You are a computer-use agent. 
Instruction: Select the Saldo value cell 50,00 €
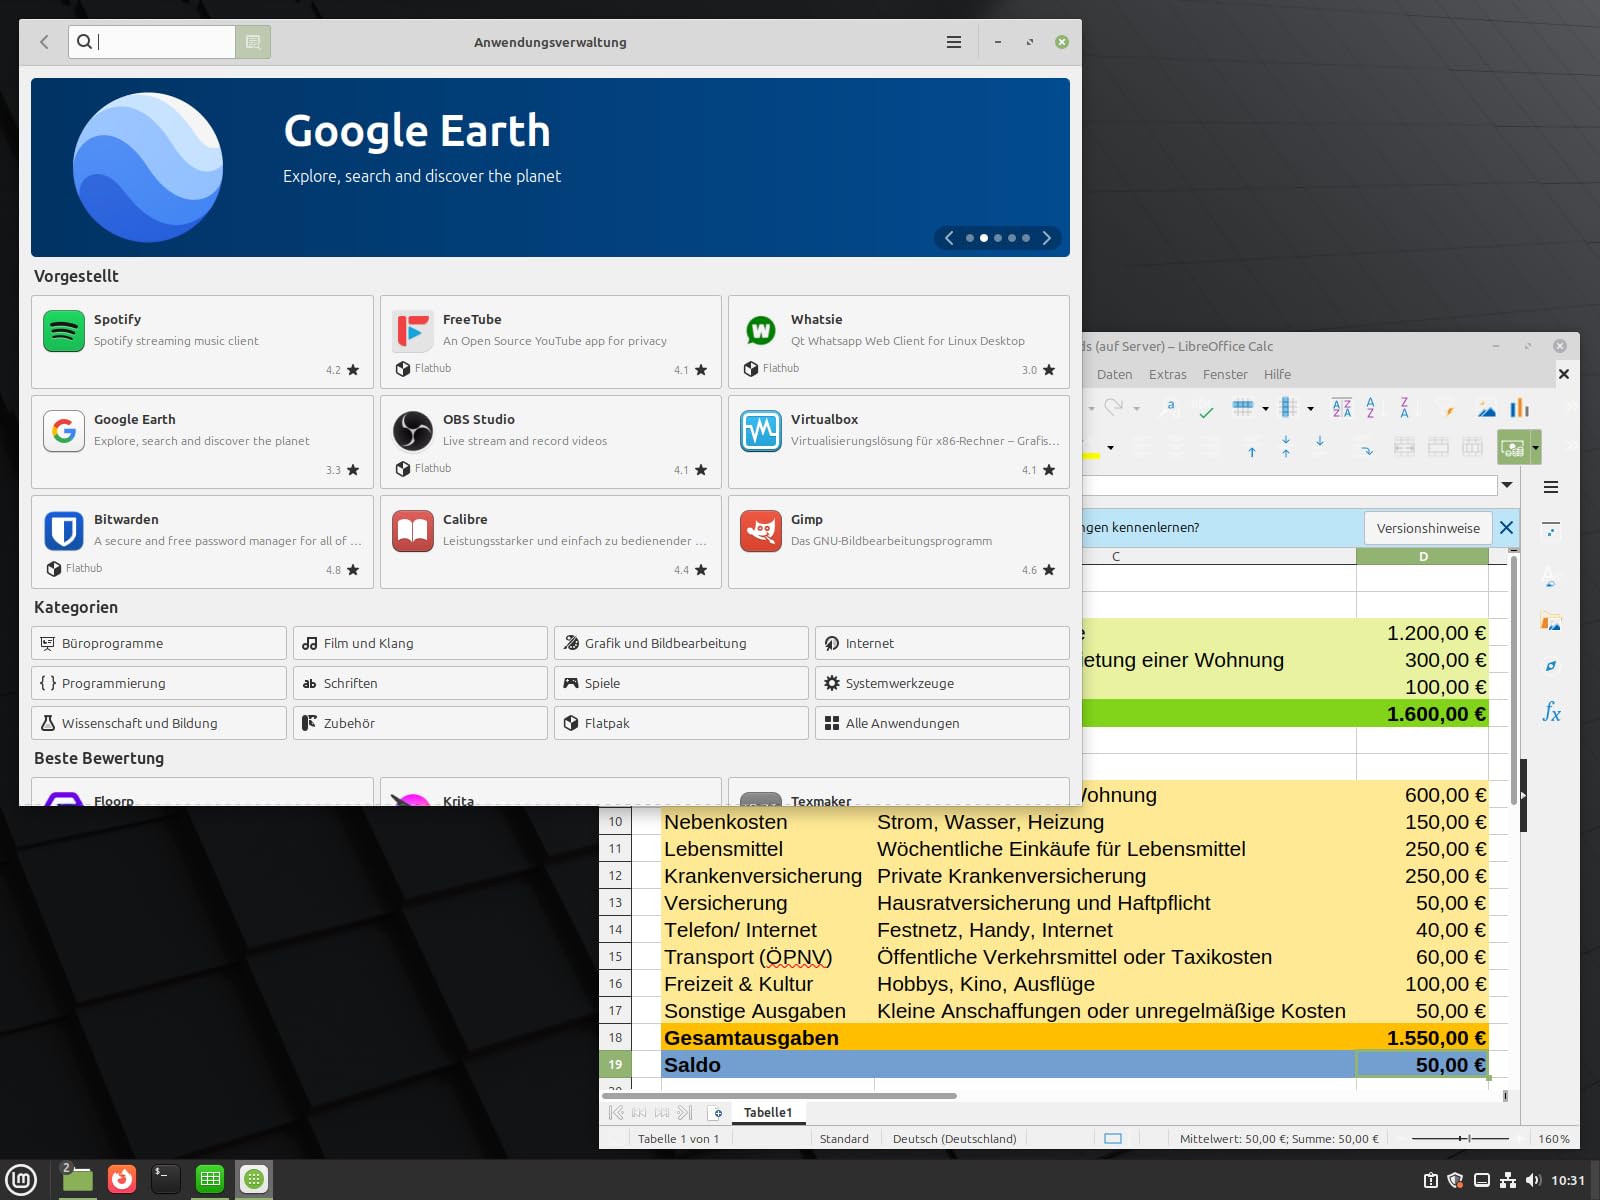click(1422, 1065)
